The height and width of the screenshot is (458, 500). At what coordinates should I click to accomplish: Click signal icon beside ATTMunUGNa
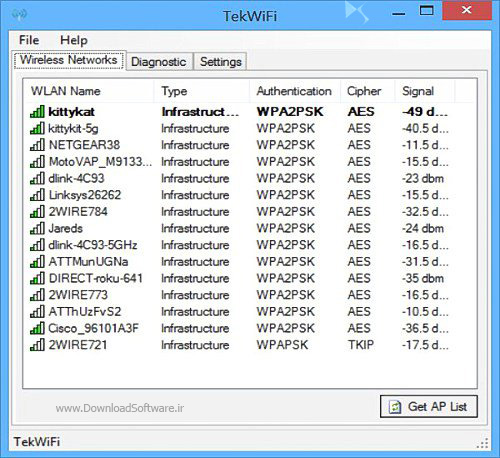click(x=37, y=262)
